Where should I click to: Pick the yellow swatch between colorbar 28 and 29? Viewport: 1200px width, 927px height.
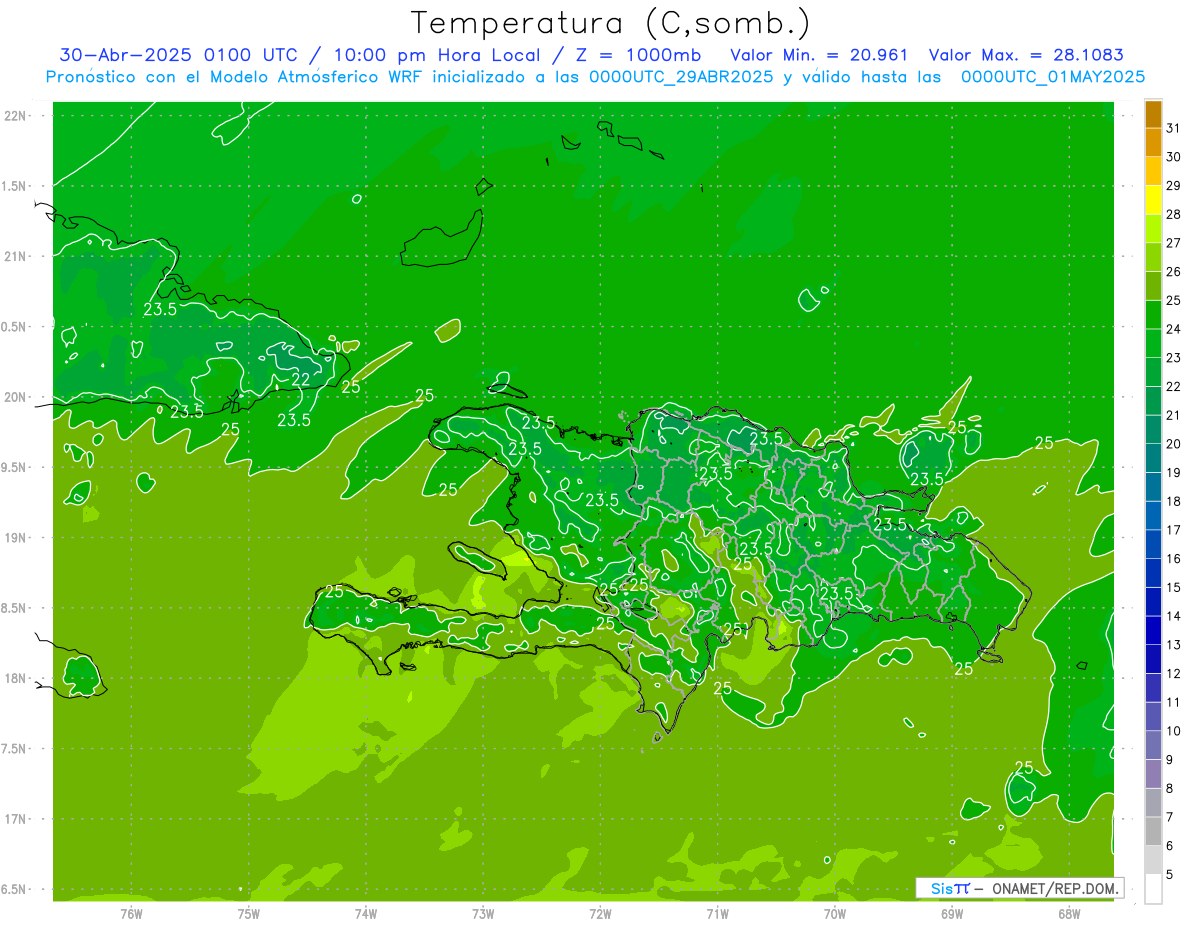(x=1153, y=200)
